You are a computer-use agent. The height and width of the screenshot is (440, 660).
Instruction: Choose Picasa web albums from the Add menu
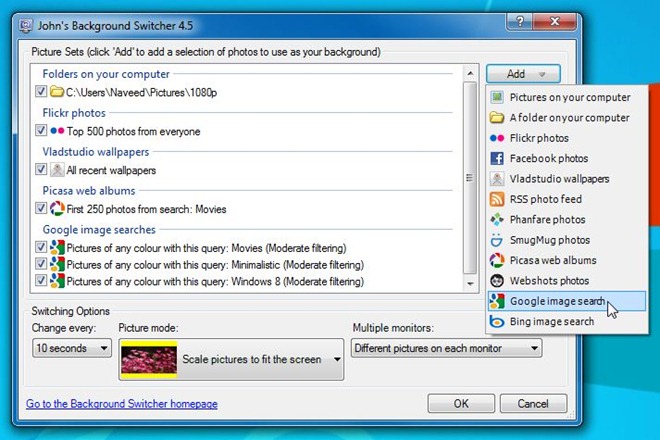click(x=567, y=260)
